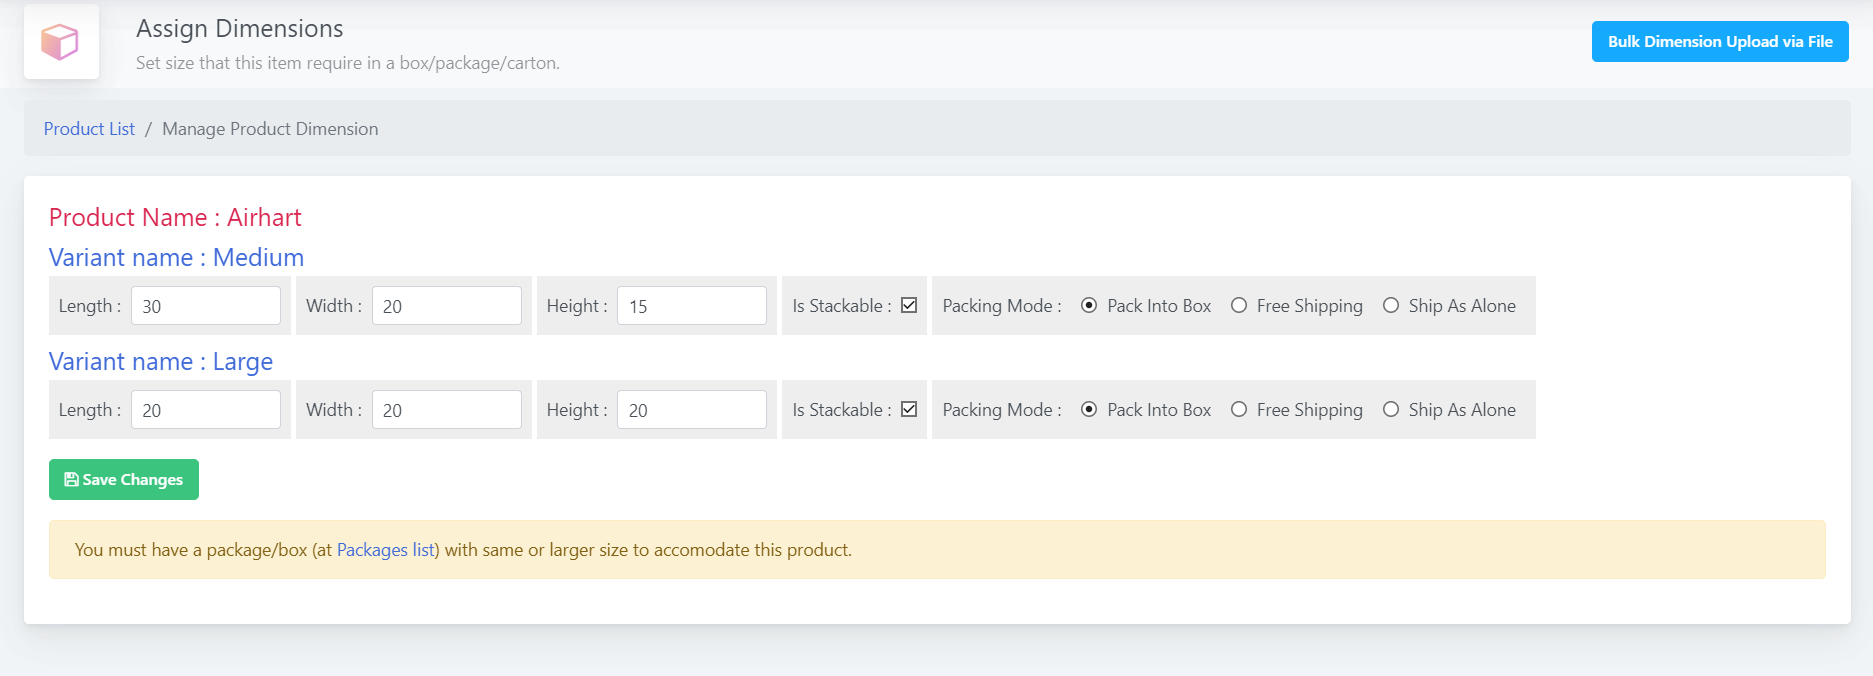Select Pack Into Box for Medium variant

(x=1089, y=306)
